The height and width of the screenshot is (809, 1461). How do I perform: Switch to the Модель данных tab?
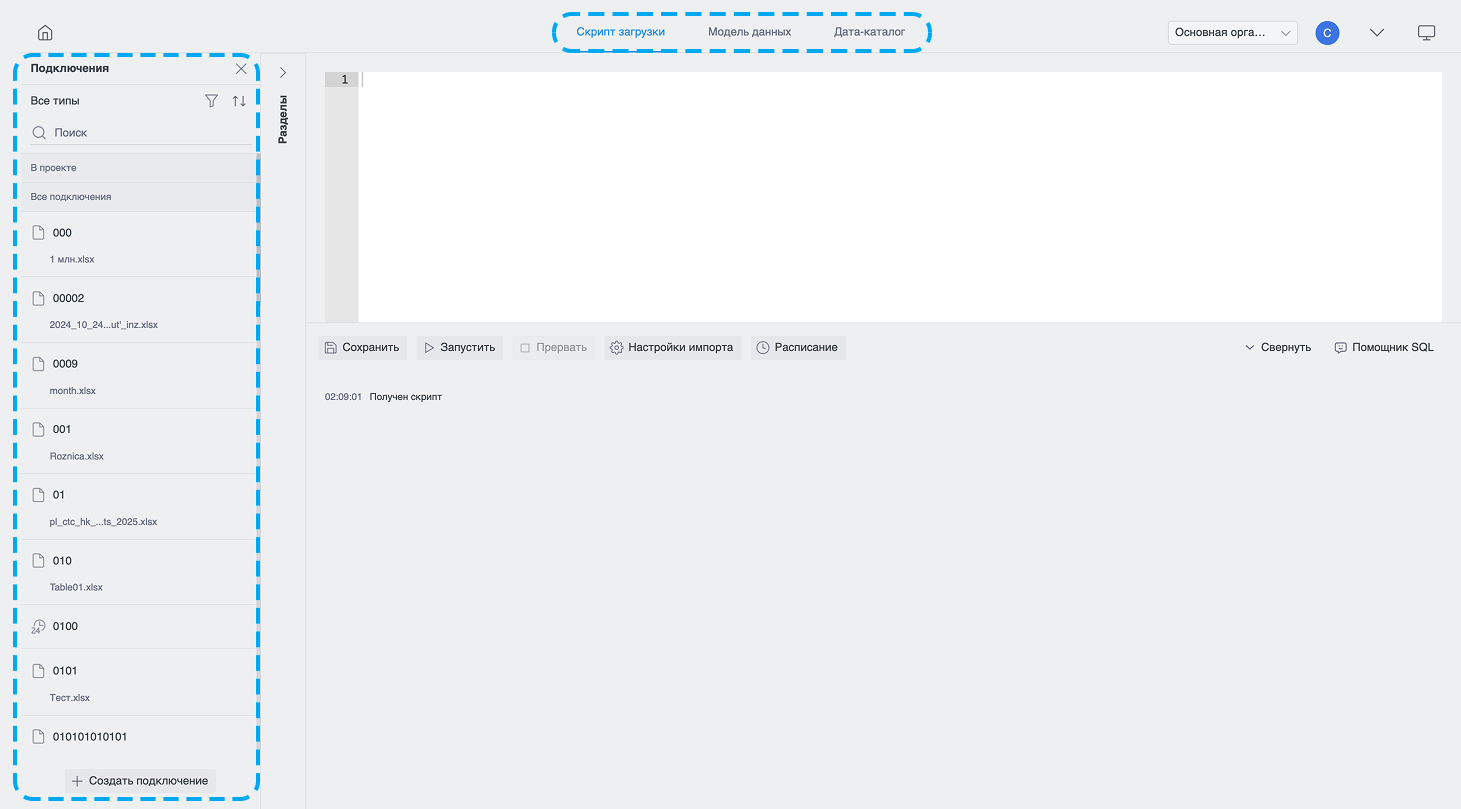pos(750,32)
